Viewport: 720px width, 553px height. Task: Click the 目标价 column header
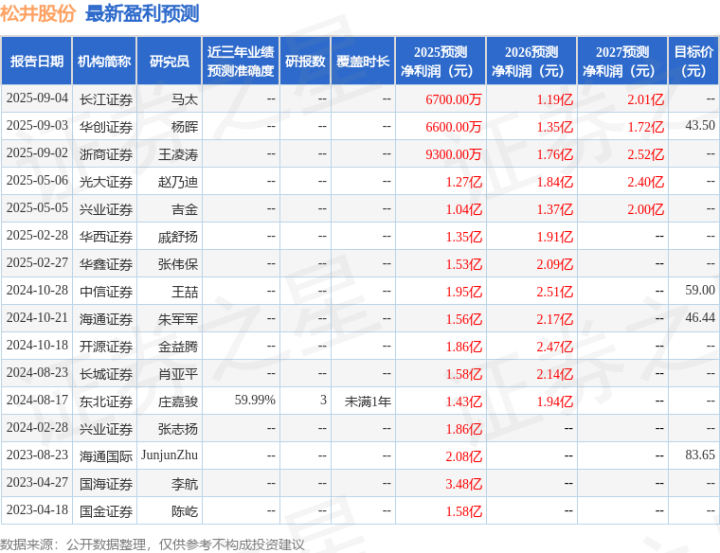pyautogui.click(x=693, y=61)
